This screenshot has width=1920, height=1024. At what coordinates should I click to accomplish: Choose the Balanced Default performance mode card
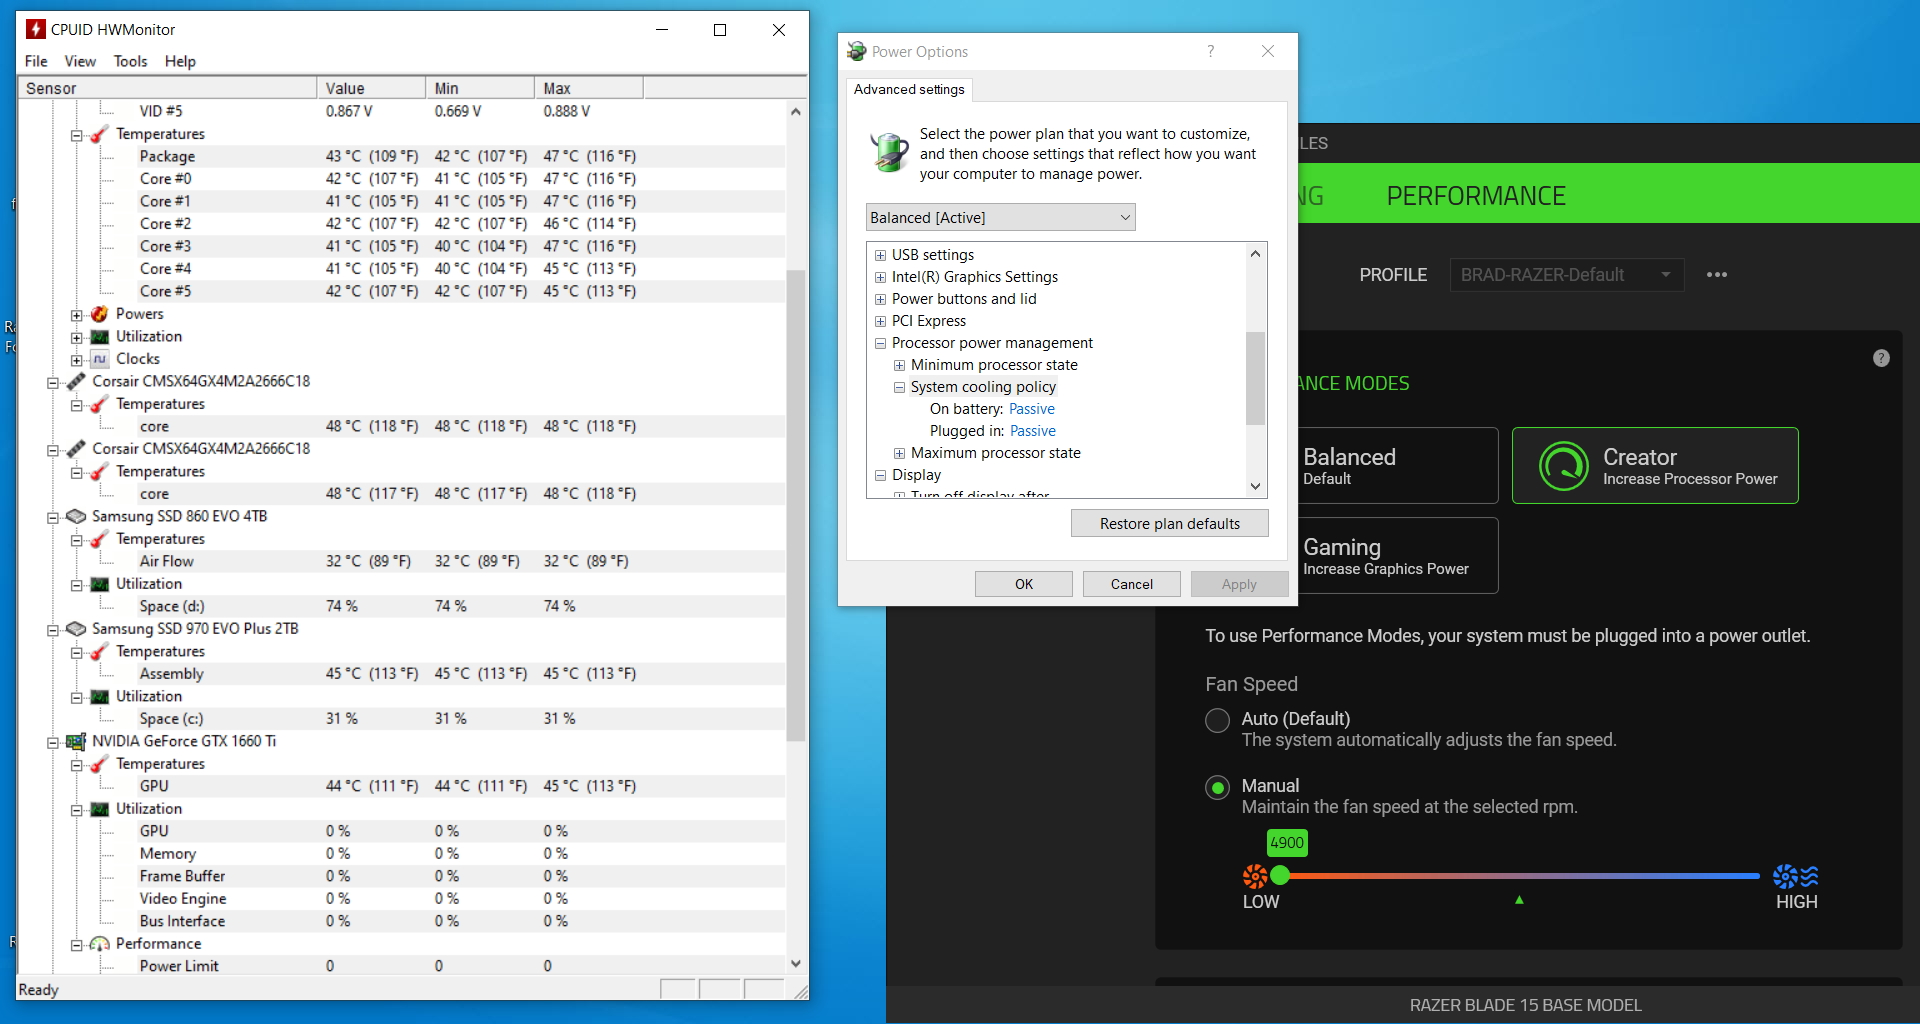tap(1398, 466)
